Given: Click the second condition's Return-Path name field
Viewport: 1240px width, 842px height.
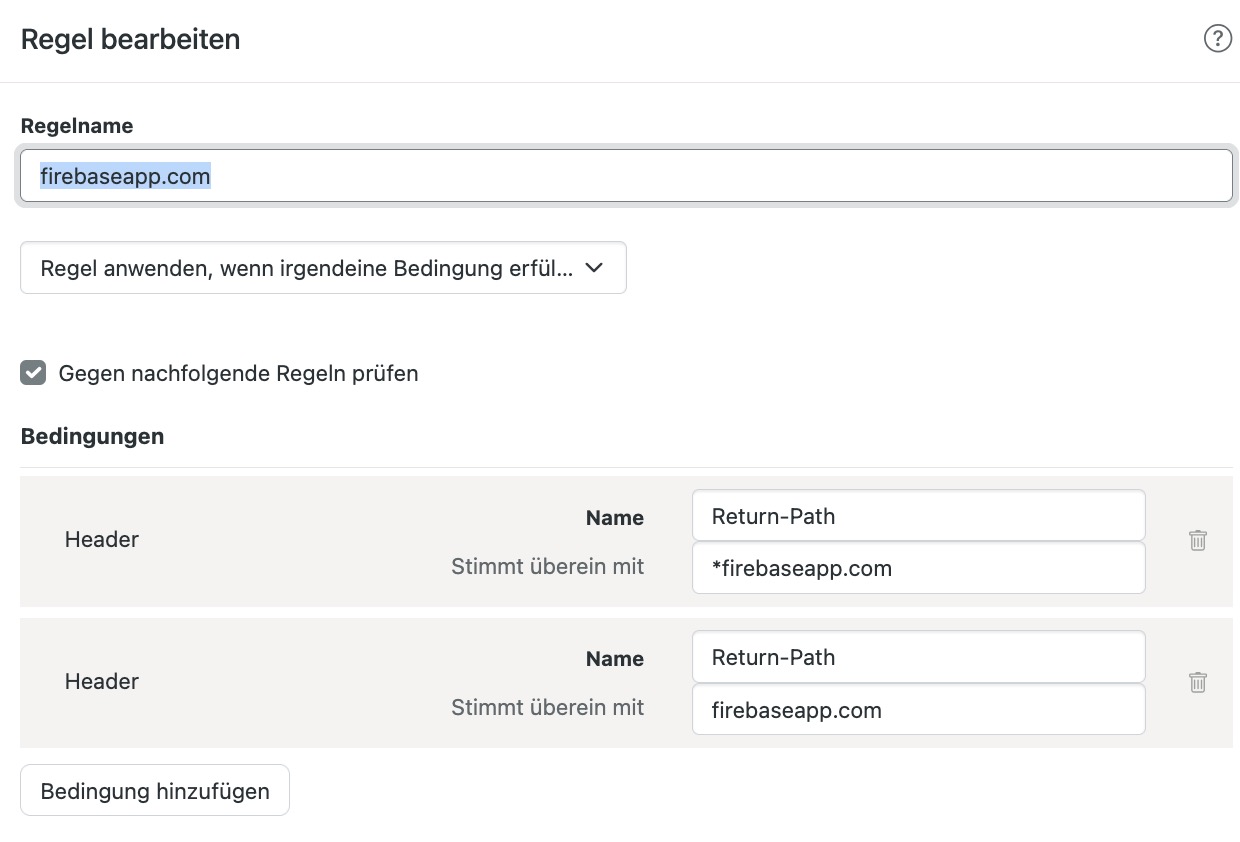Looking at the screenshot, I should click(918, 657).
